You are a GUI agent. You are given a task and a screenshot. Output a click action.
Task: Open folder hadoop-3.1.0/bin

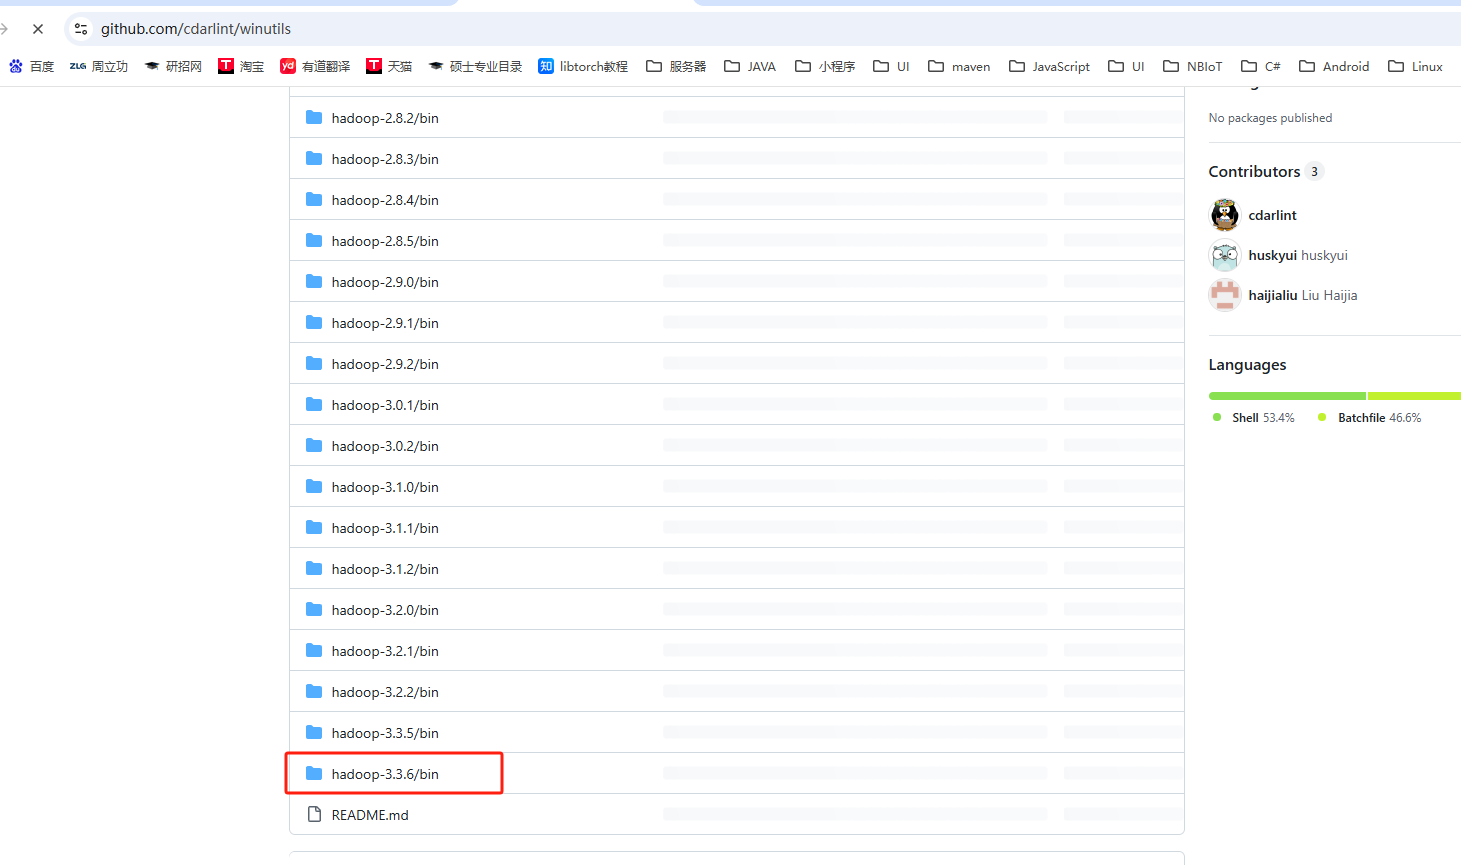385,487
